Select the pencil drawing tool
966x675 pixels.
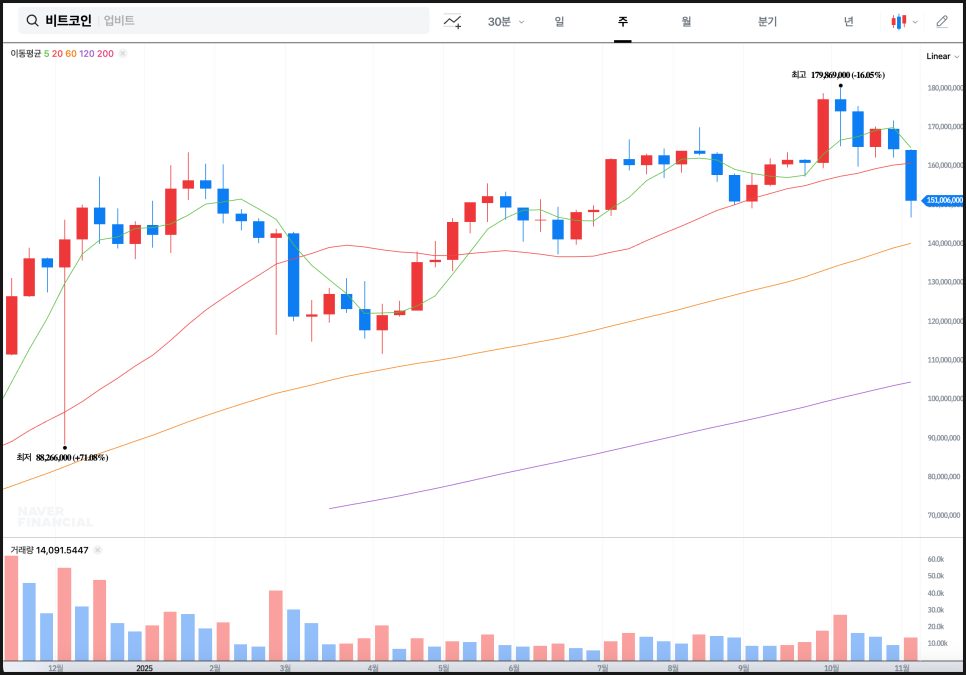click(x=942, y=21)
